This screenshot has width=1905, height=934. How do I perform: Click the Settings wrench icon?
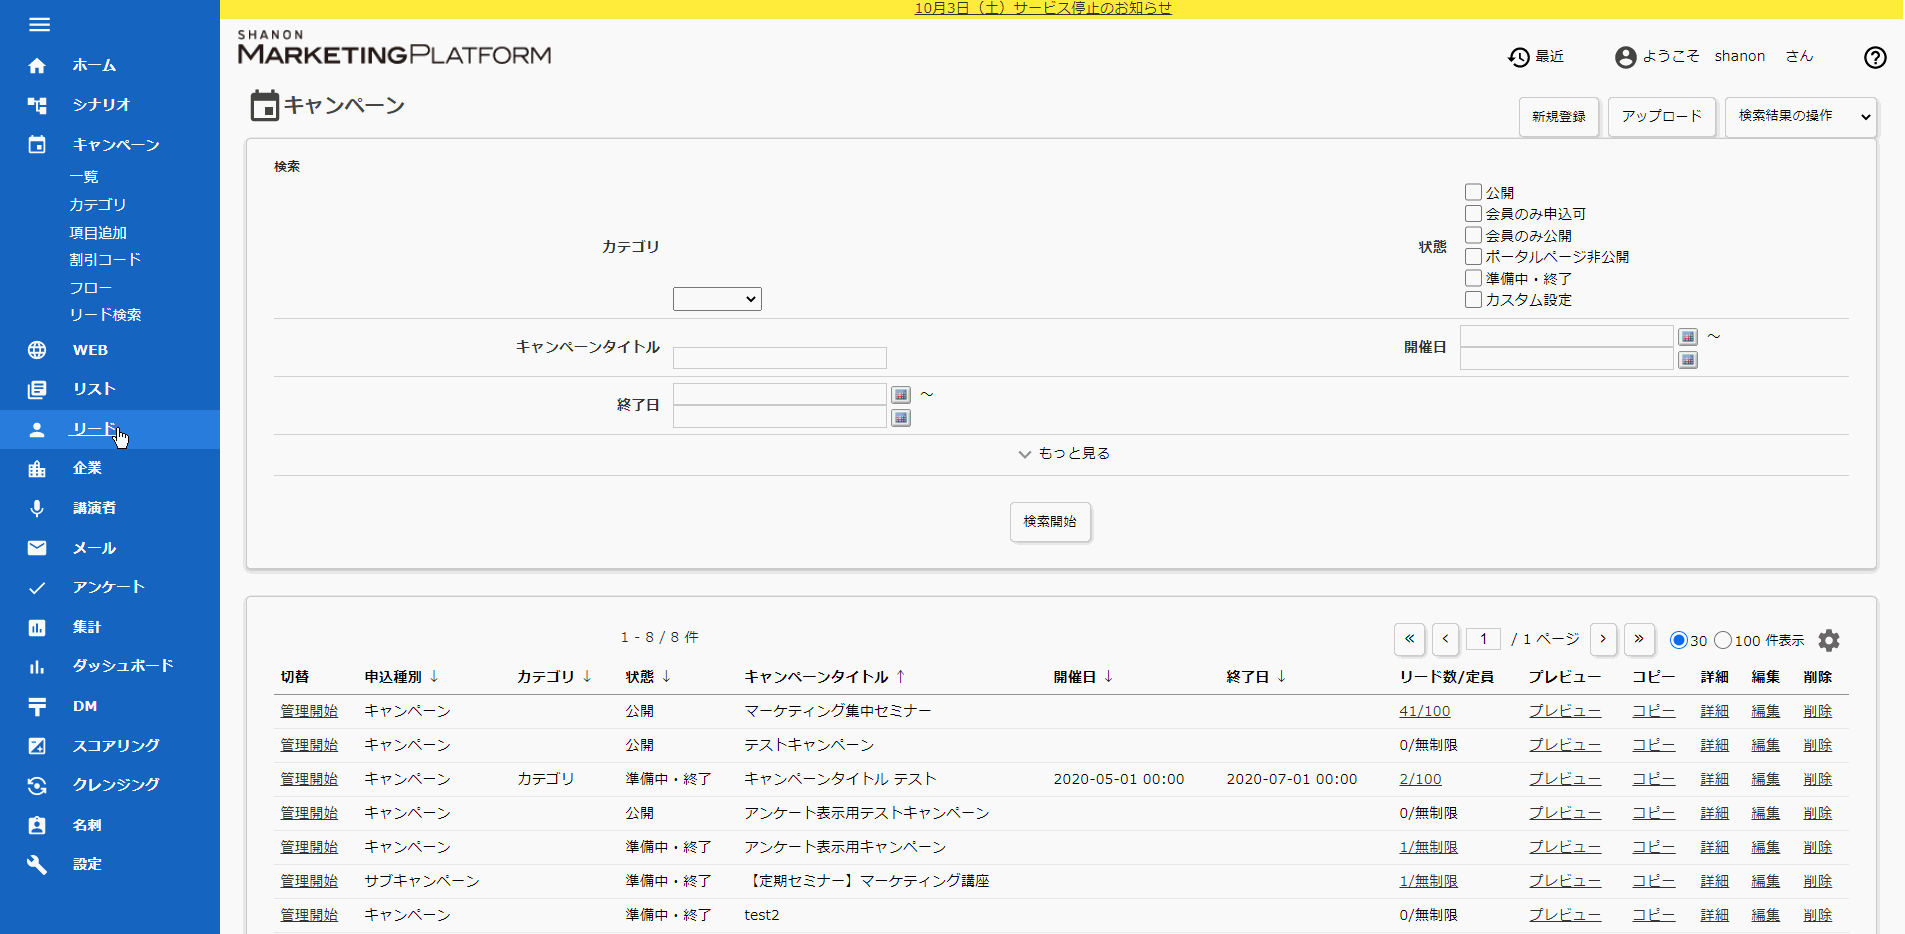(37, 865)
